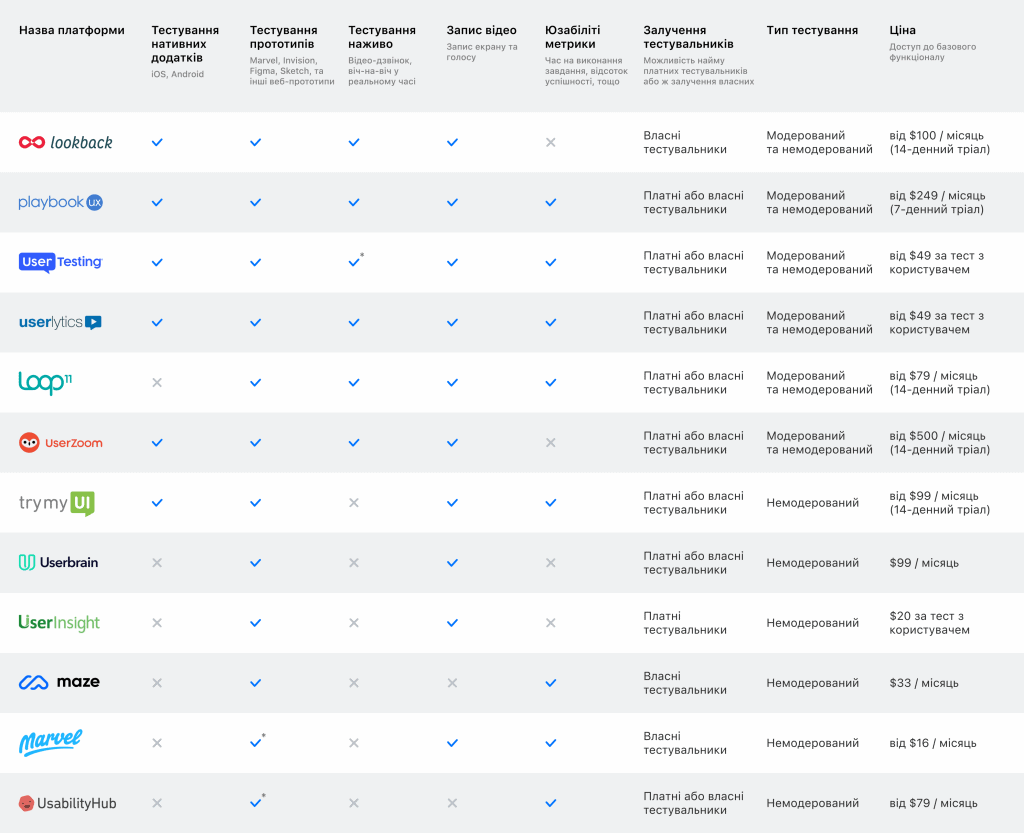The height and width of the screenshot is (833, 1024).
Task: Select the "Юзабіліті метрики" column header
Action: pyautogui.click(x=573, y=37)
